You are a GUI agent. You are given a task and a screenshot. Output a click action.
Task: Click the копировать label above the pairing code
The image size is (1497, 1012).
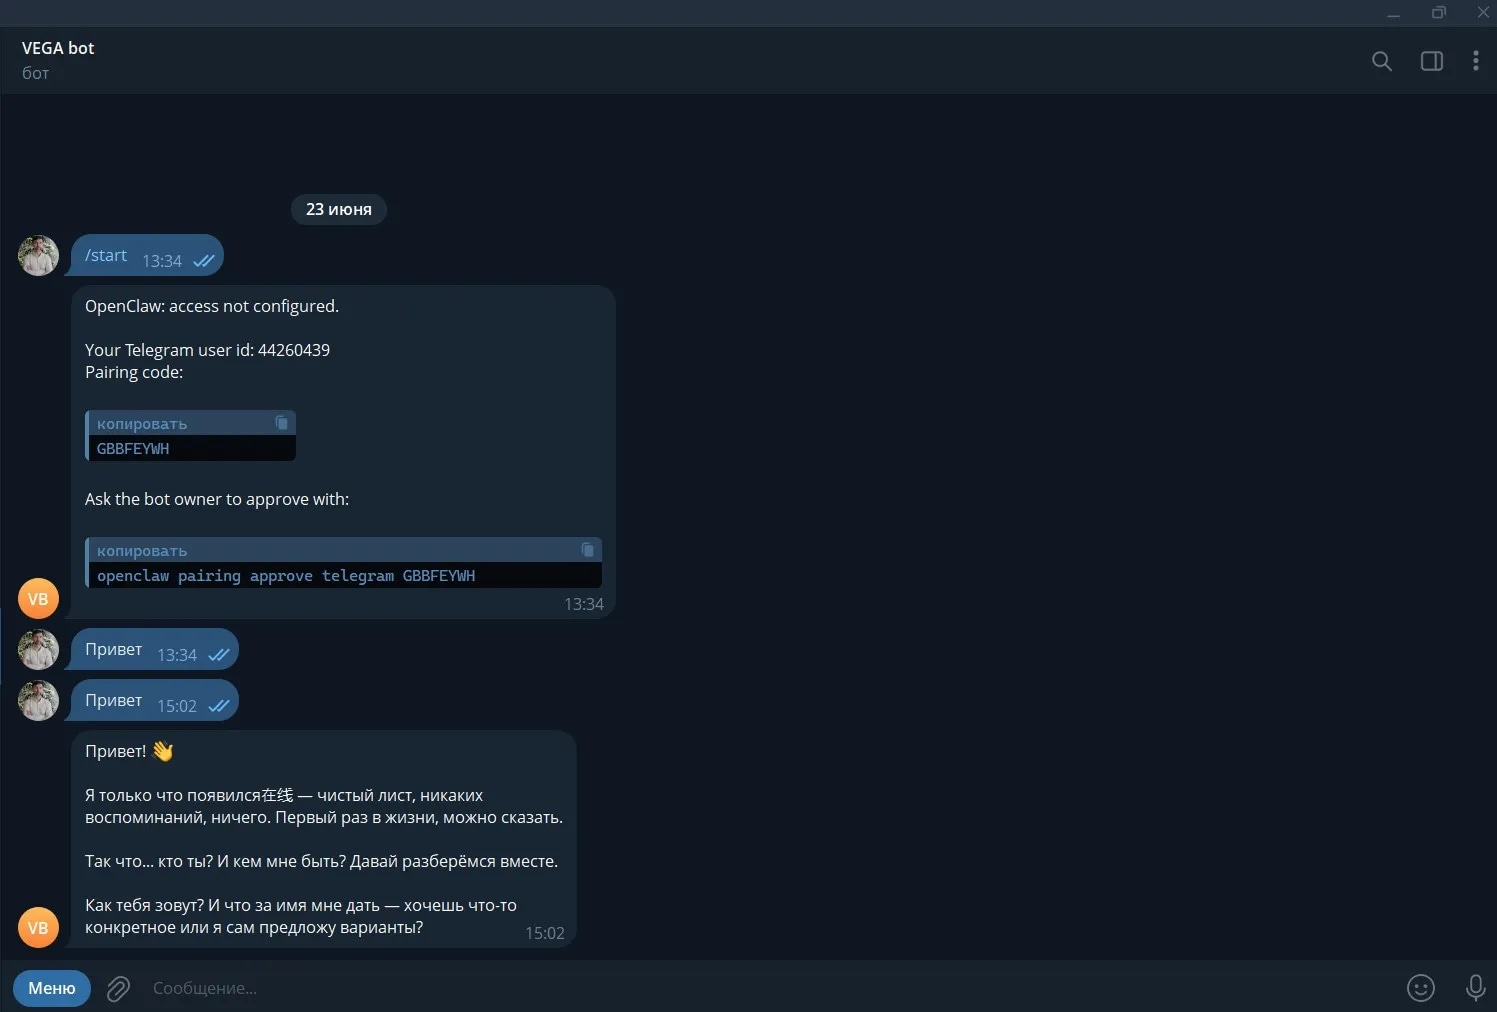click(142, 424)
